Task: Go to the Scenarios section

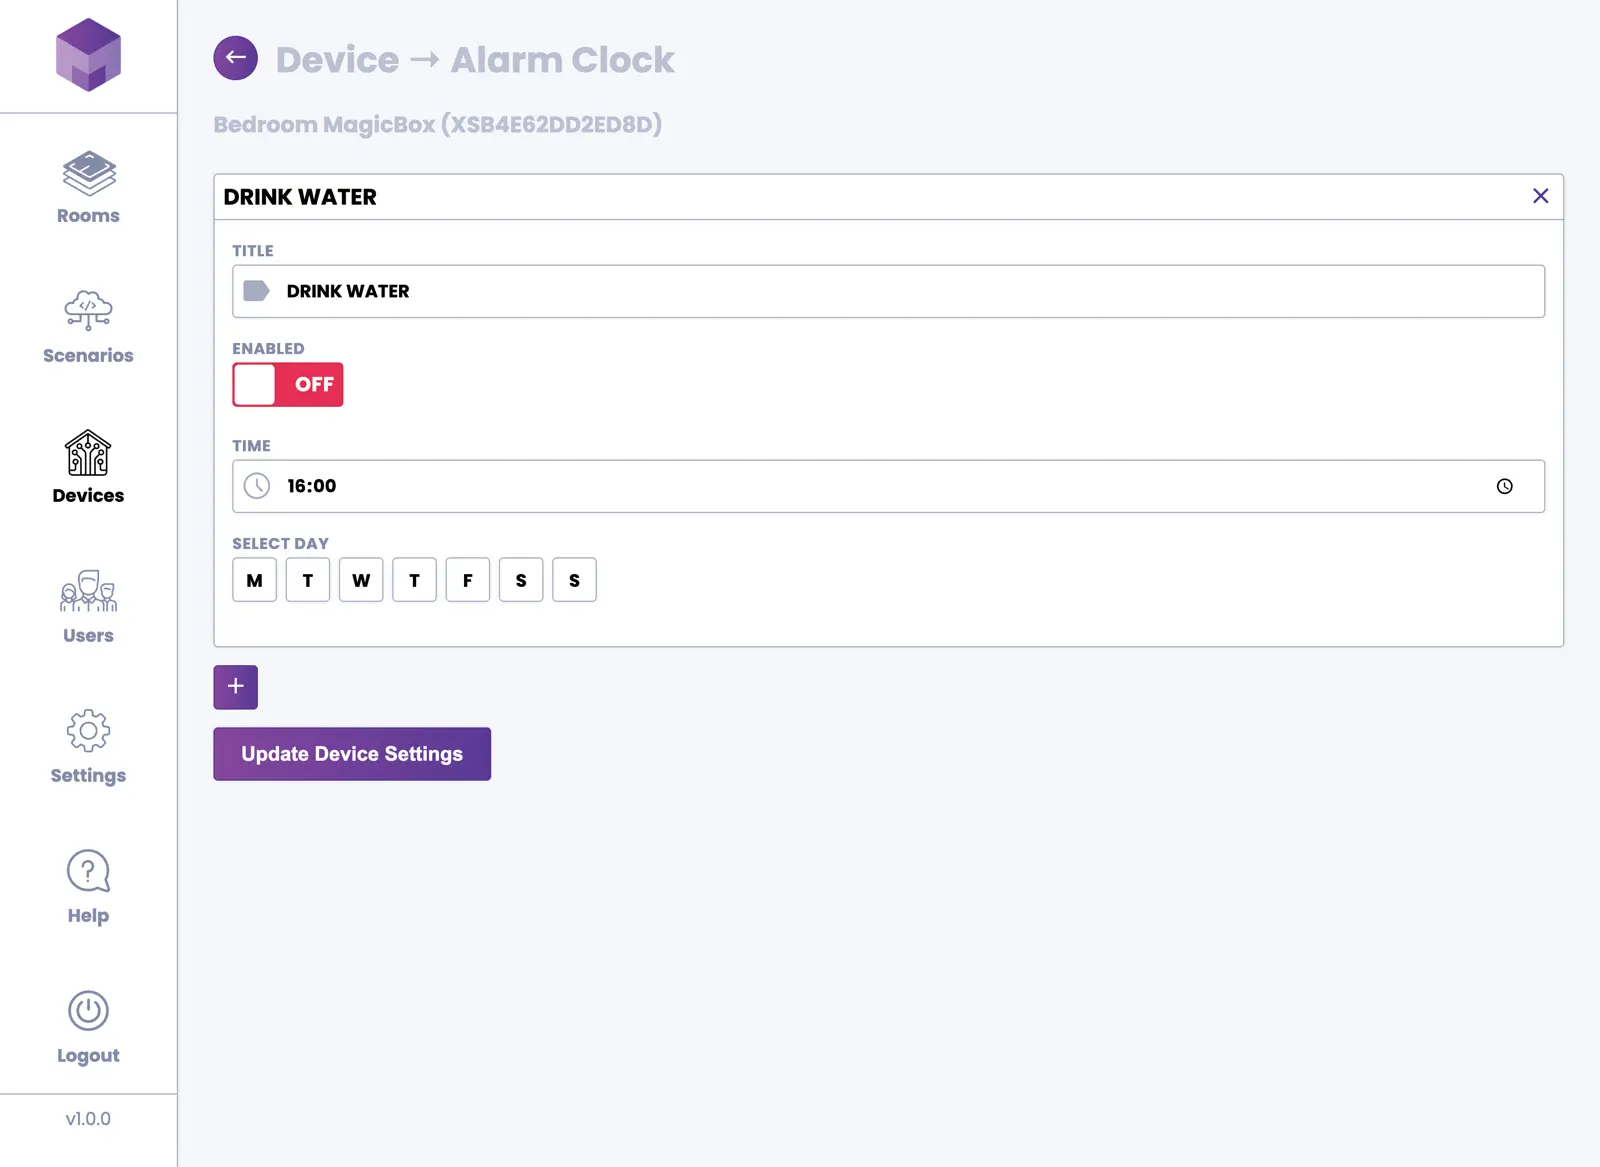Action: click(x=88, y=327)
